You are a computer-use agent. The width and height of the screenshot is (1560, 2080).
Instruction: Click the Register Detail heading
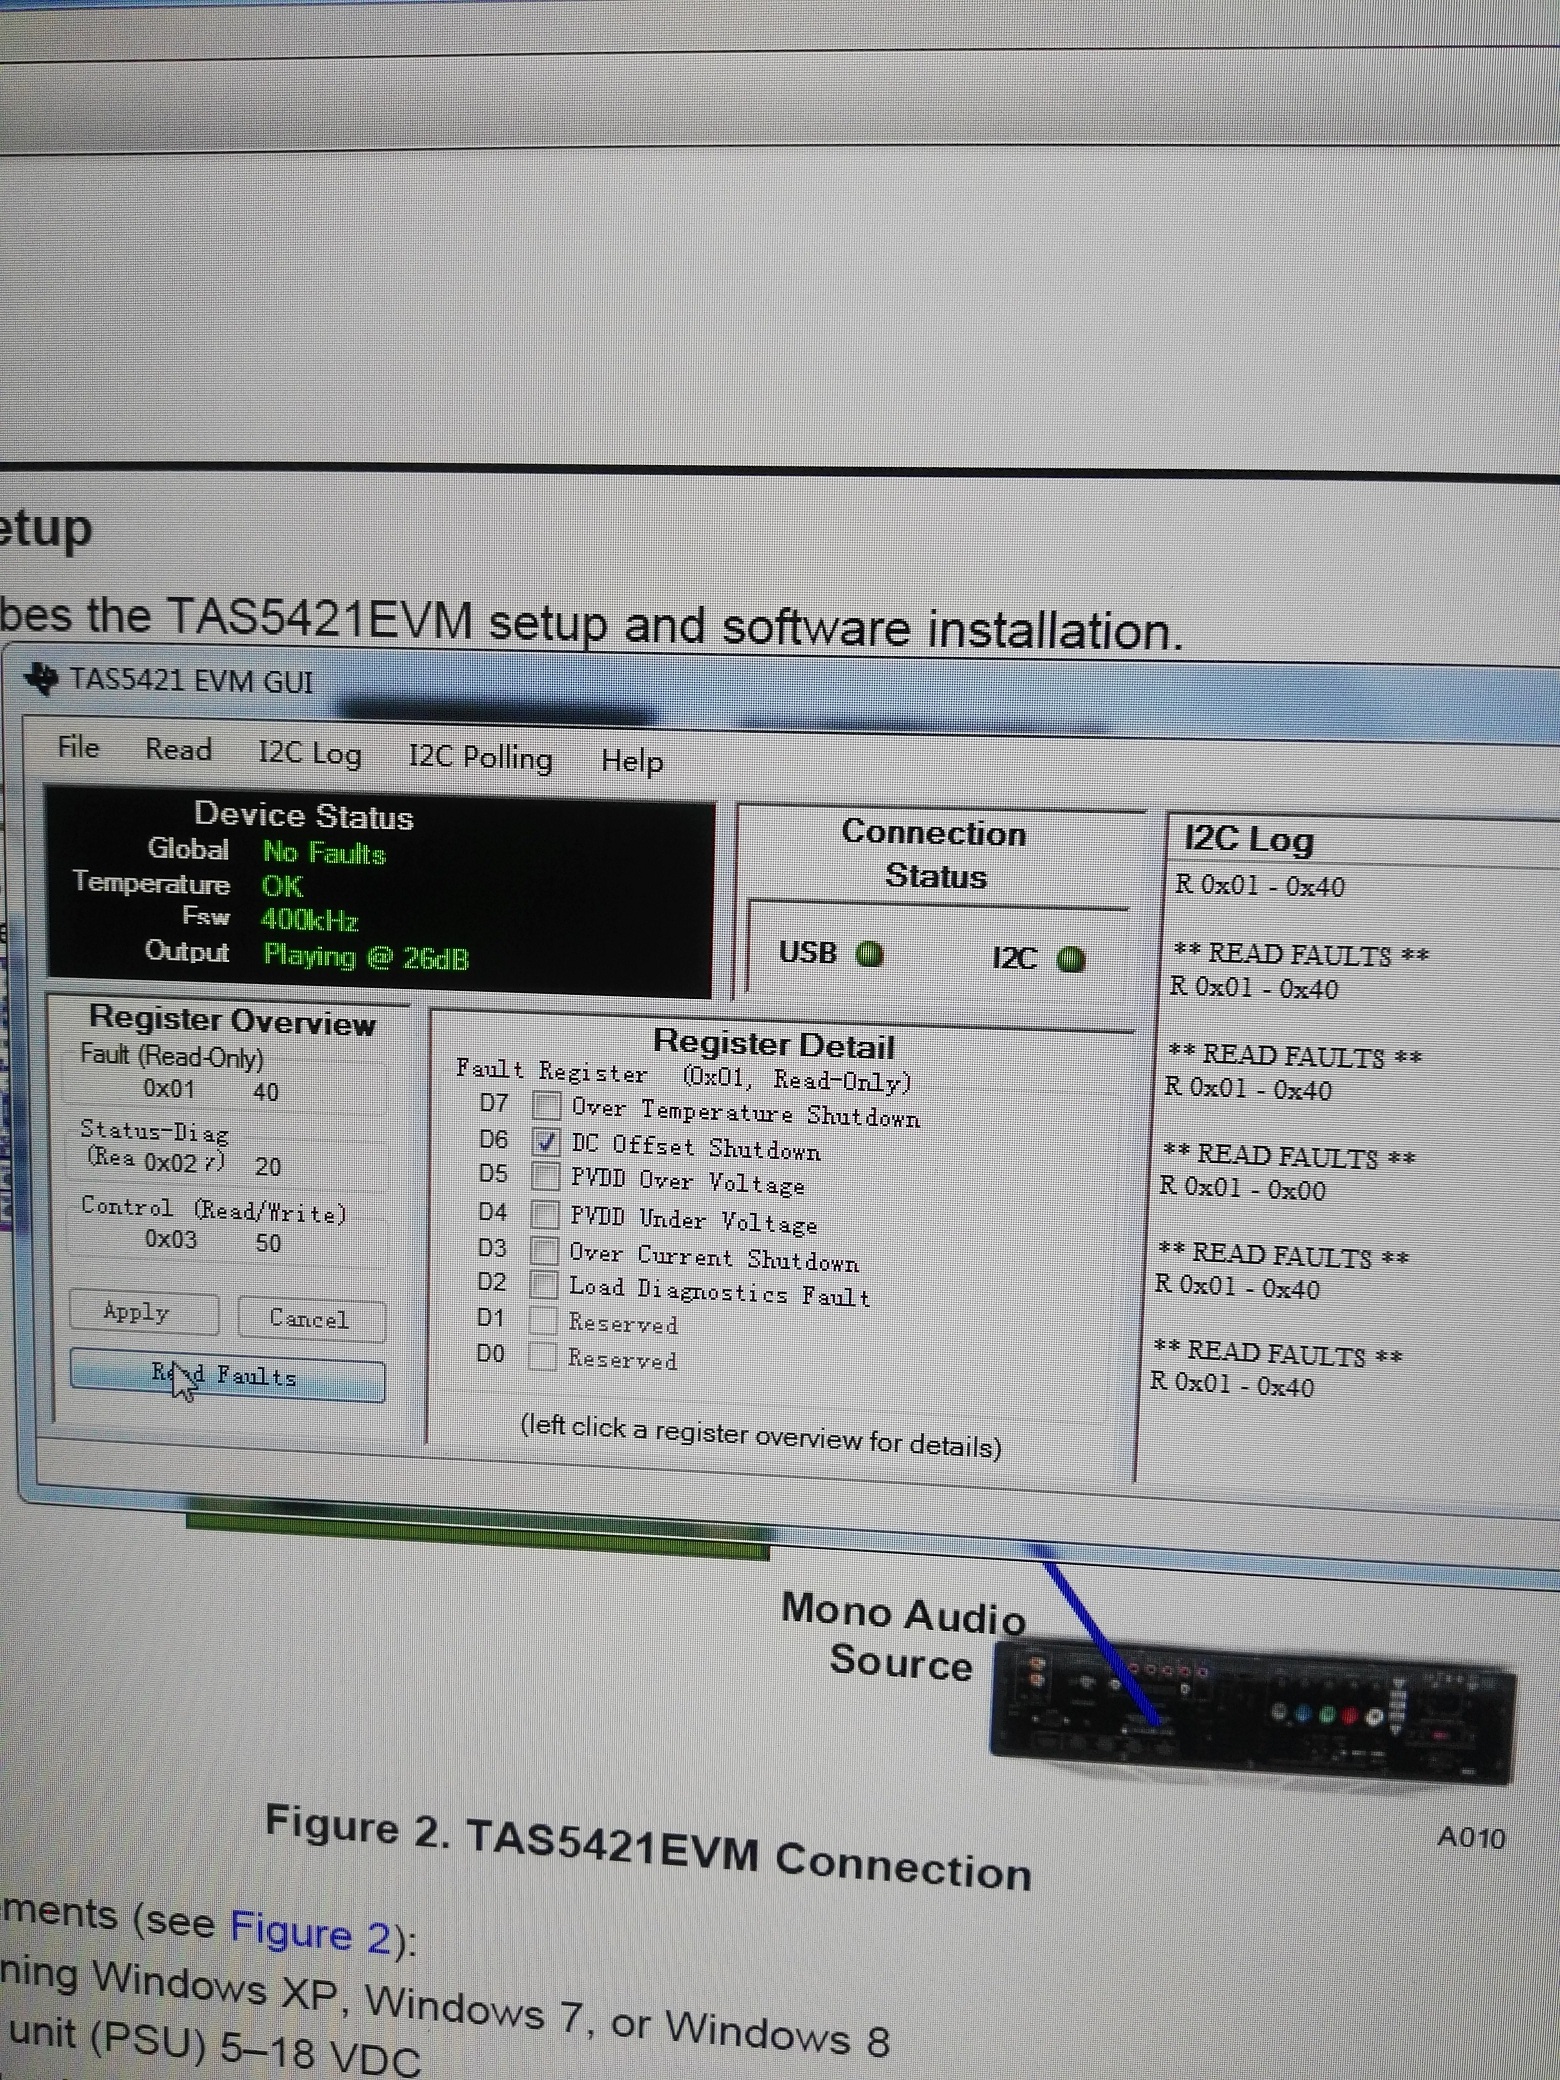[x=774, y=1043]
